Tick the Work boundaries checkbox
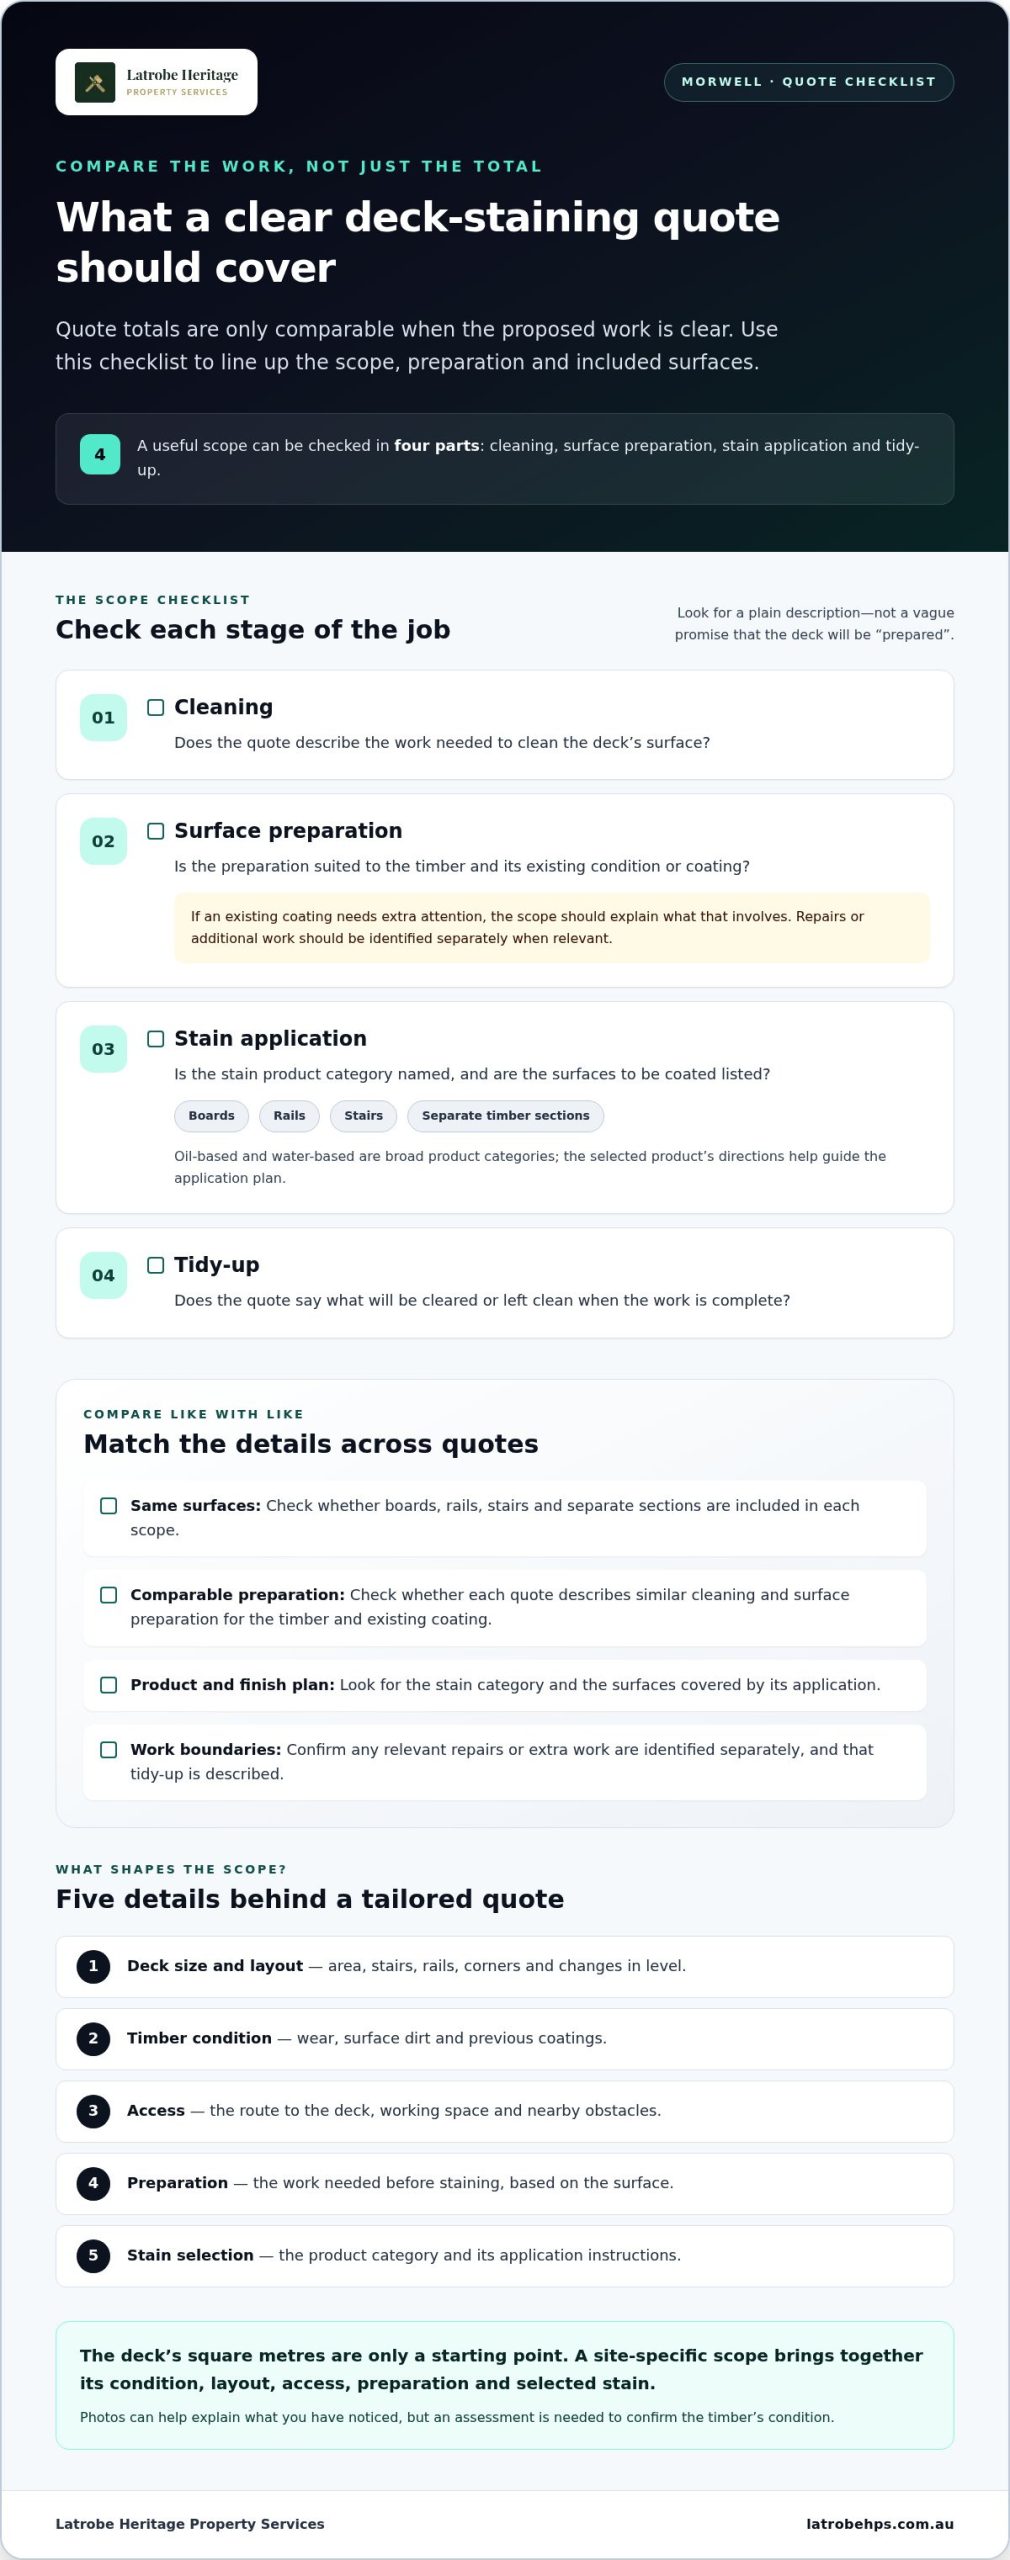1010x2560 pixels. point(109,1750)
